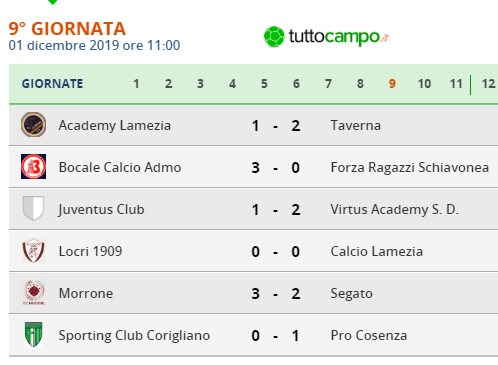Select matchday 5 in giornate bar
Screen dimensions: 498x365
[x=264, y=84]
